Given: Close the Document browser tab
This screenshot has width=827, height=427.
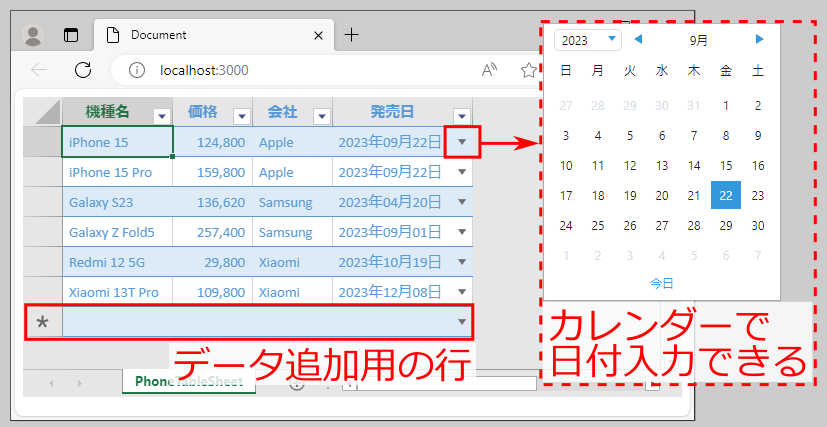Looking at the screenshot, I should click(318, 35).
